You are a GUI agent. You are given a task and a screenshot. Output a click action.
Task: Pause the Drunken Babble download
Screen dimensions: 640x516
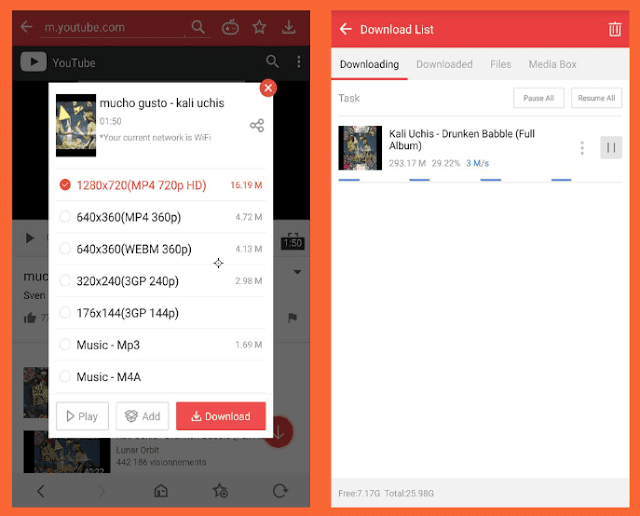click(x=611, y=147)
